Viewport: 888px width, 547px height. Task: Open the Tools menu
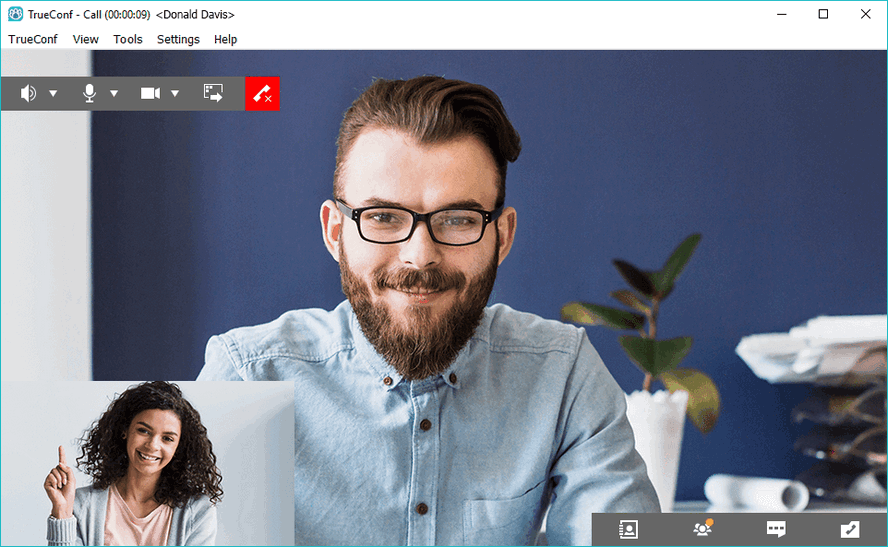coord(127,39)
